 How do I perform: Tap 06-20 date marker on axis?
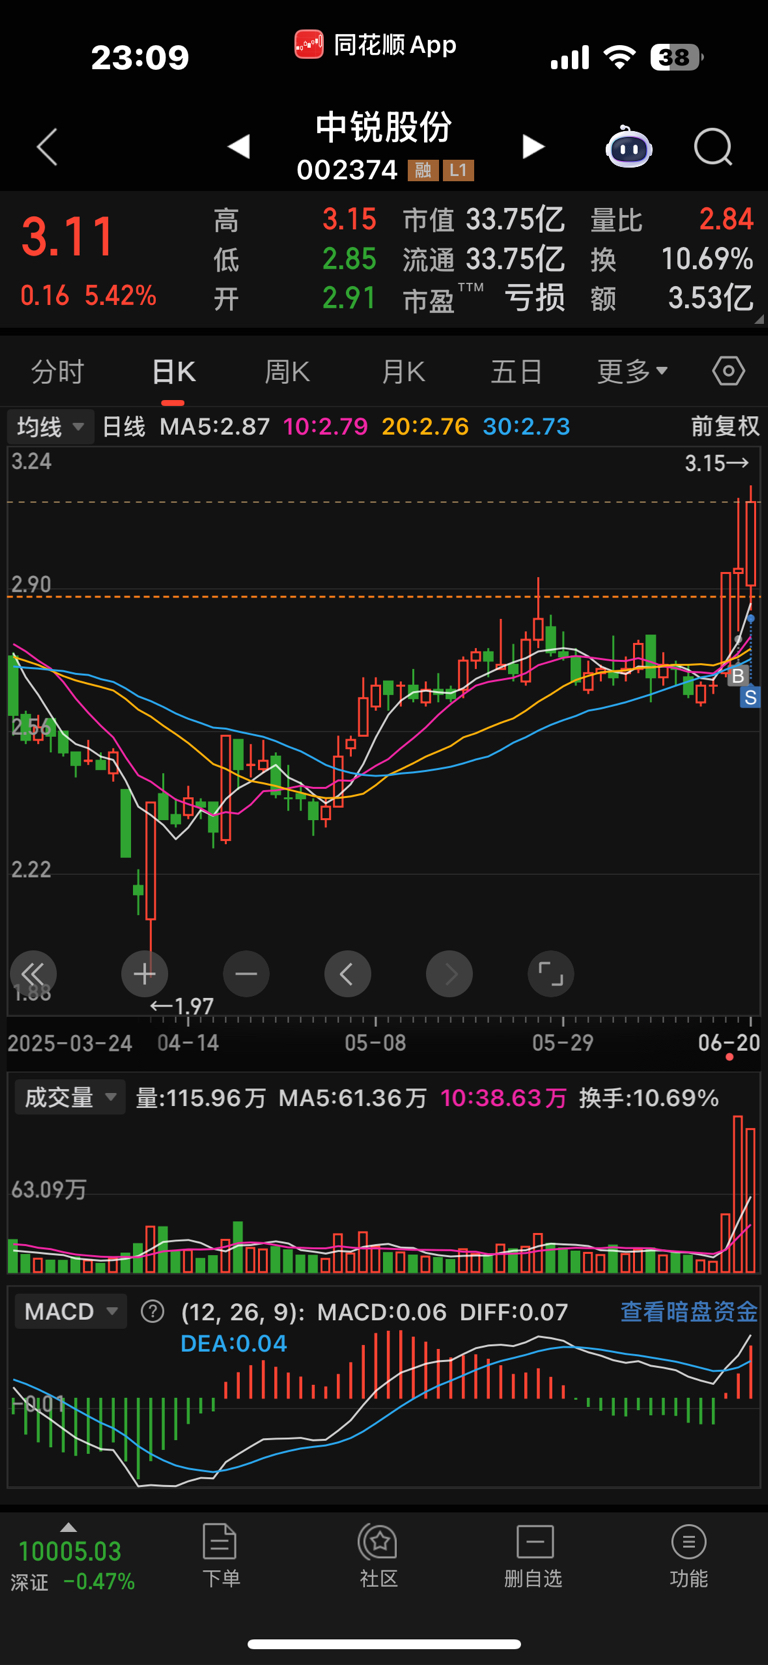point(728,1043)
